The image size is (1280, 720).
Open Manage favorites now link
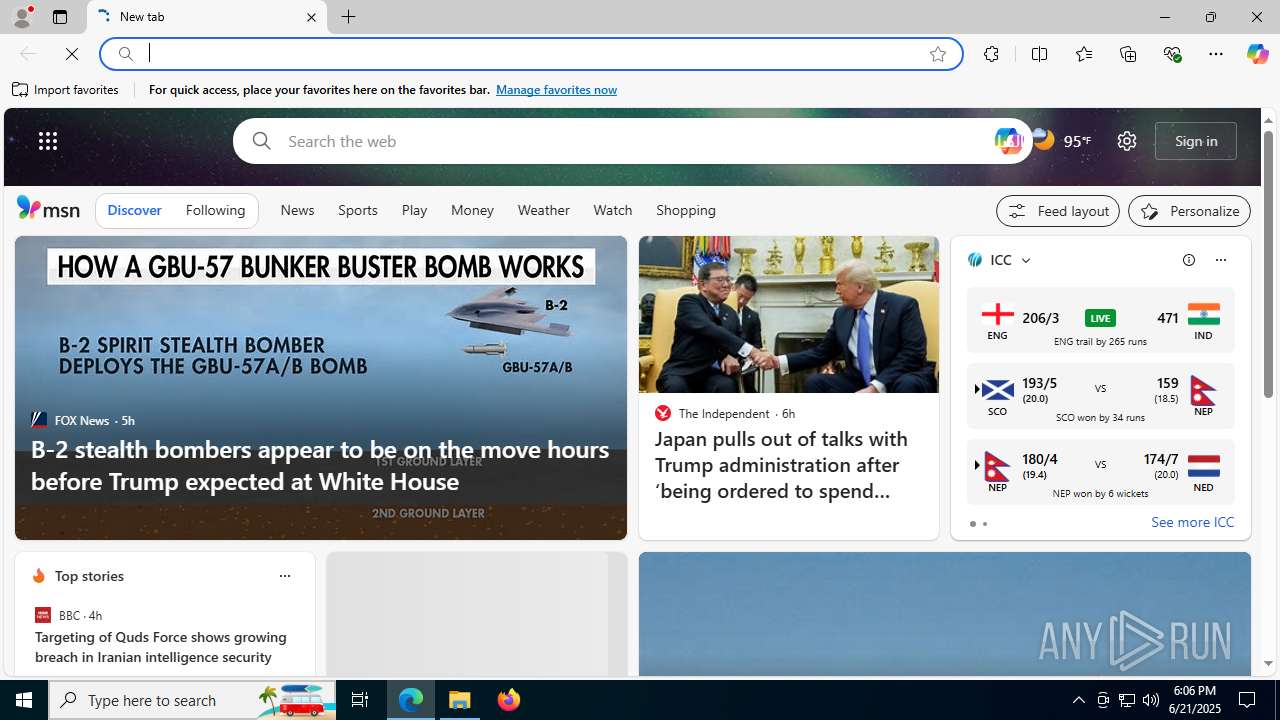[x=556, y=90]
